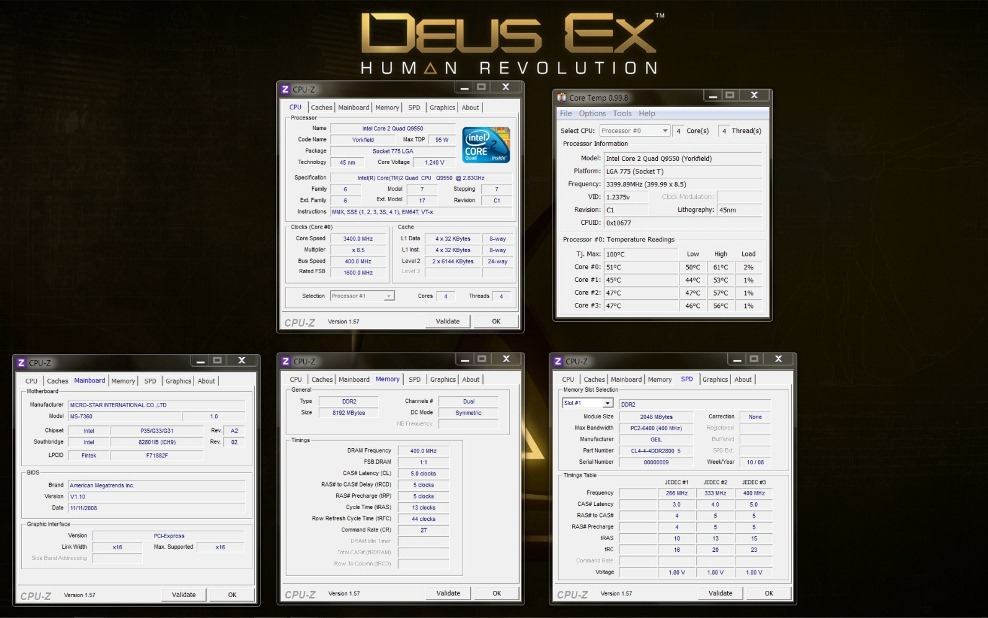Click the Core Speed value 3400.0 MHz

point(357,239)
